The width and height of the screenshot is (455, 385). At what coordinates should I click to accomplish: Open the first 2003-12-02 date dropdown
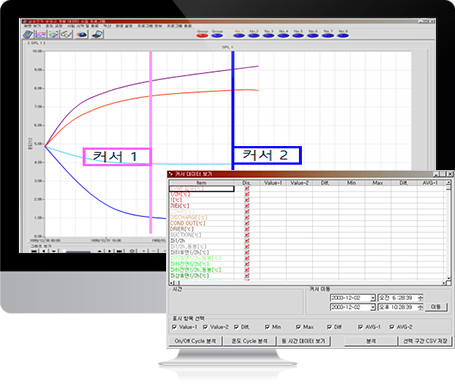point(373,298)
